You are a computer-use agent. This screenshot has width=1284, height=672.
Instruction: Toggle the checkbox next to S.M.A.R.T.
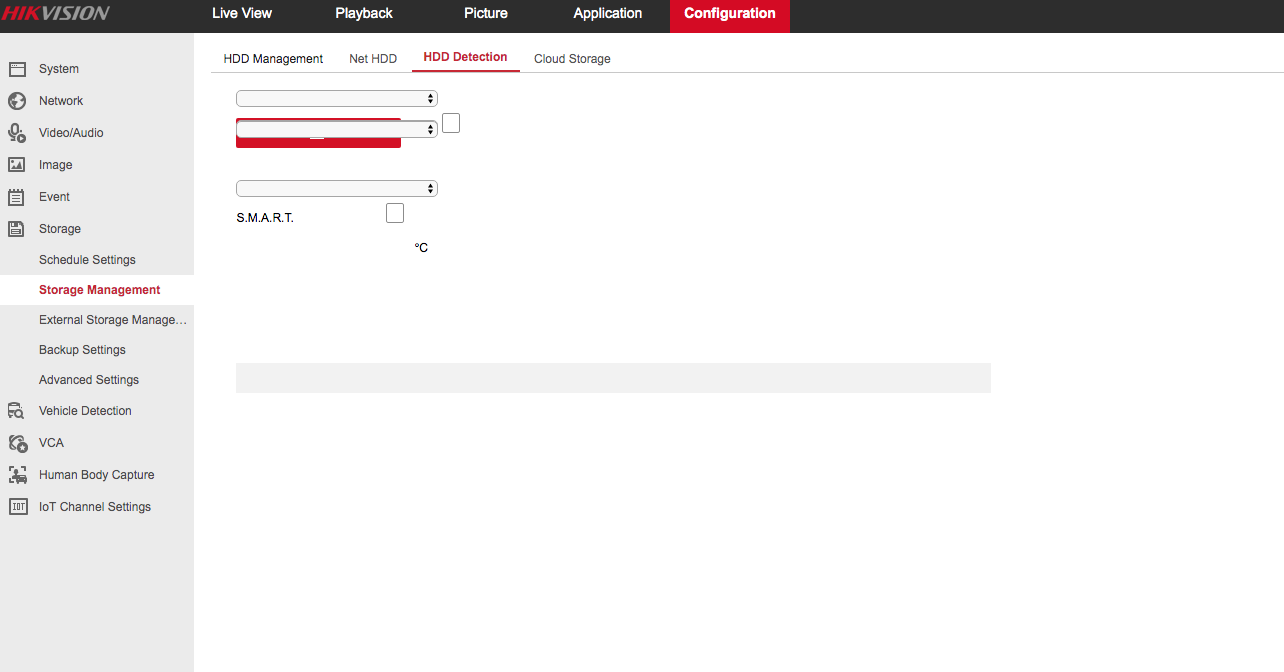395,213
